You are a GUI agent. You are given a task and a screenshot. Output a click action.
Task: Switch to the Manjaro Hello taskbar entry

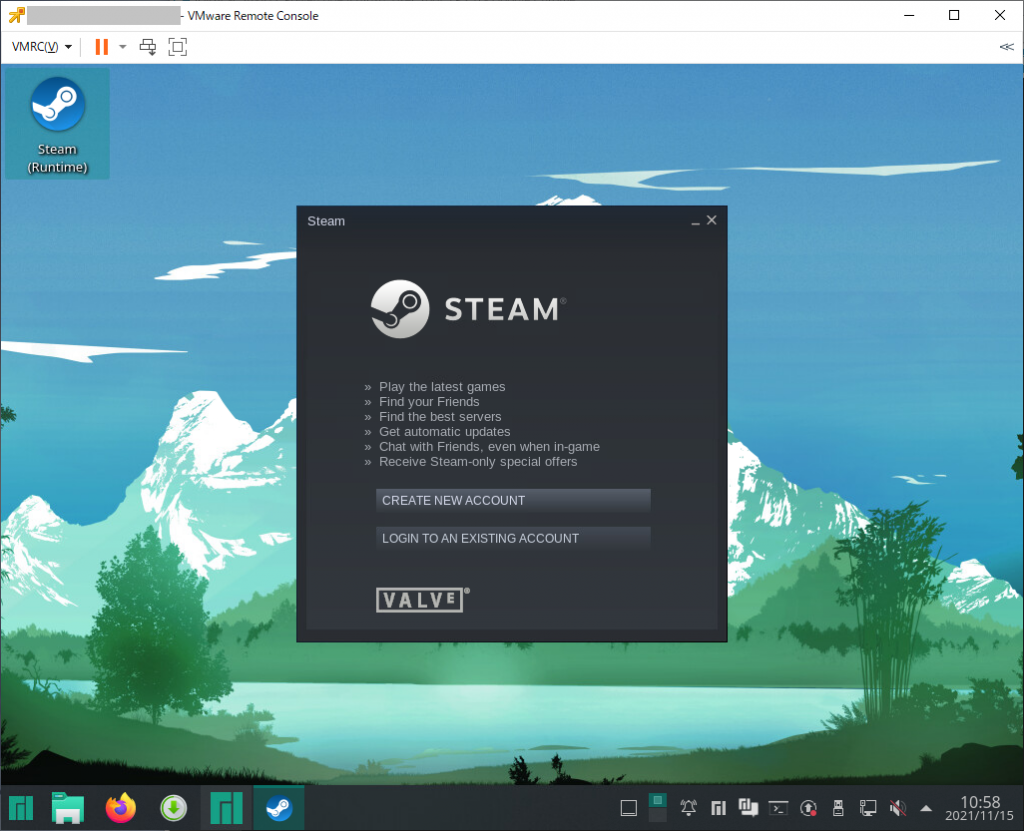coord(226,808)
